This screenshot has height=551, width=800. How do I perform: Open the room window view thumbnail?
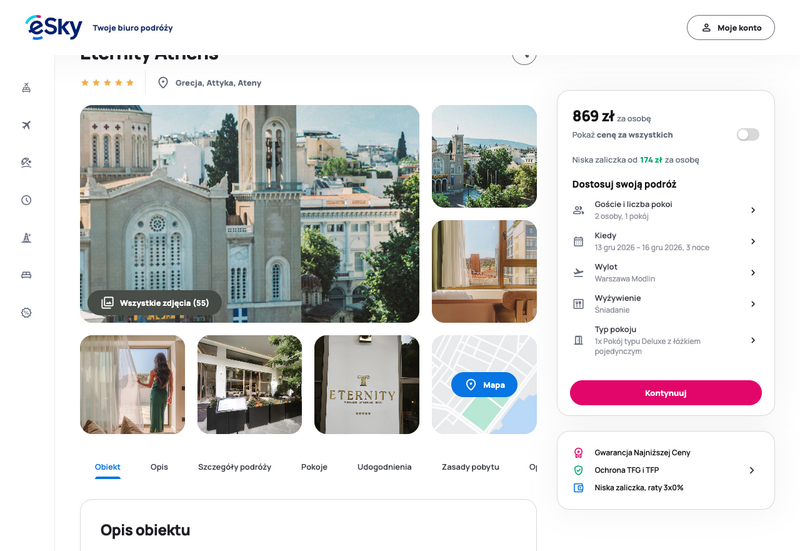point(484,271)
